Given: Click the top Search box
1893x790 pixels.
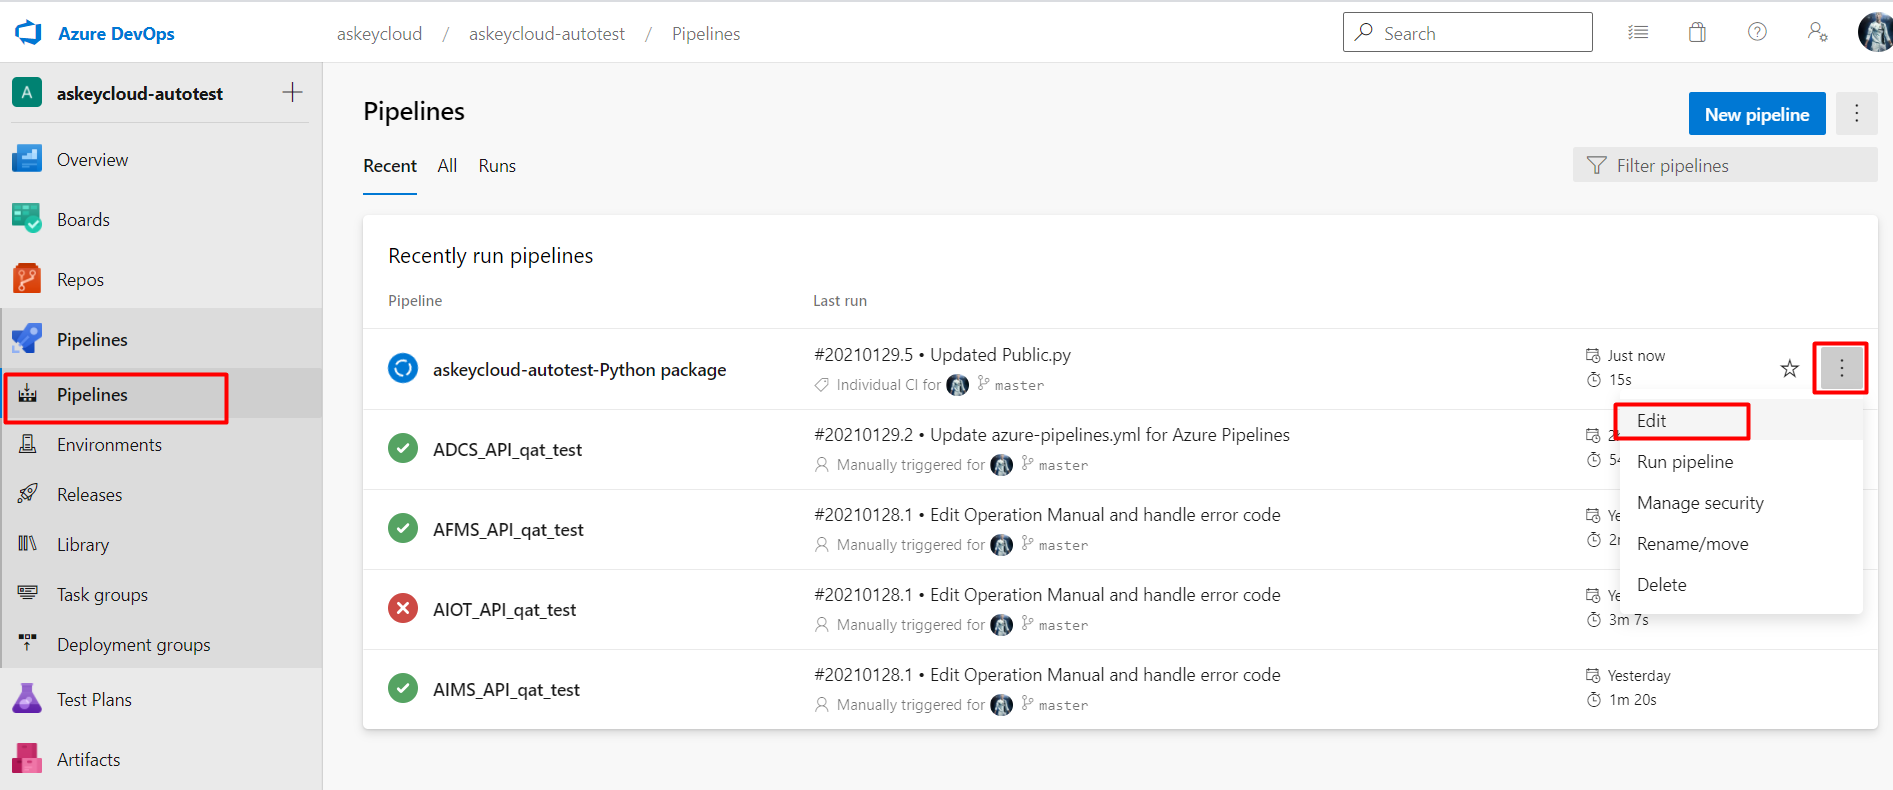Looking at the screenshot, I should click(x=1467, y=33).
